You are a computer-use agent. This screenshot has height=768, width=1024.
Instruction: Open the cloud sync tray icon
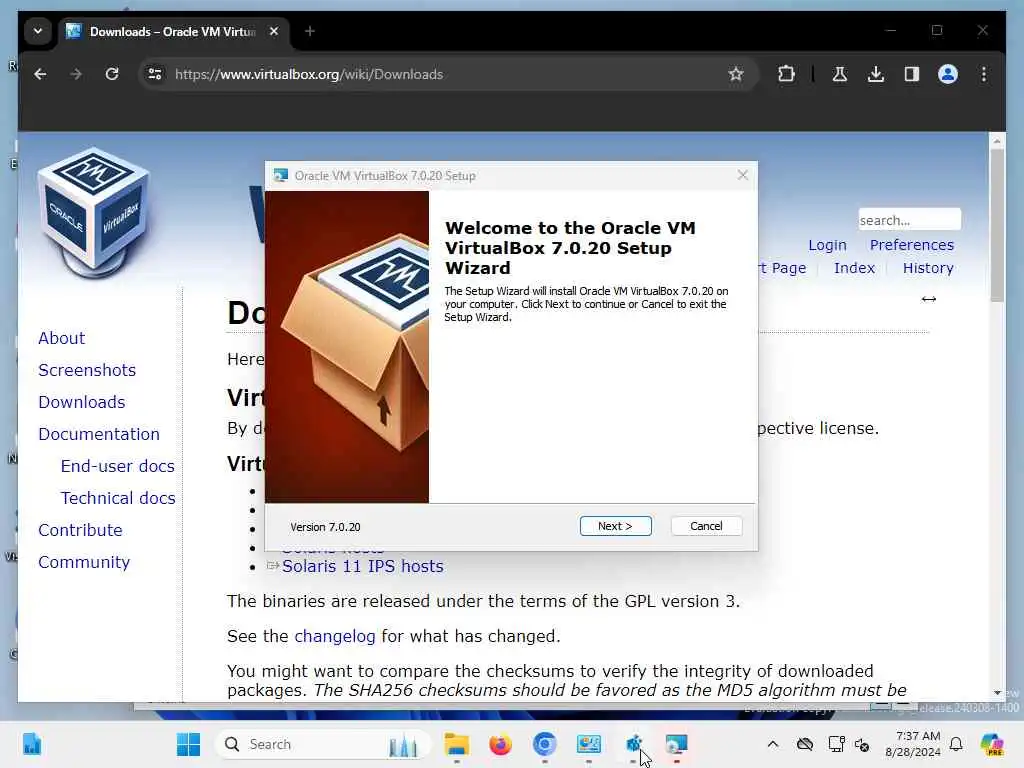coord(805,744)
